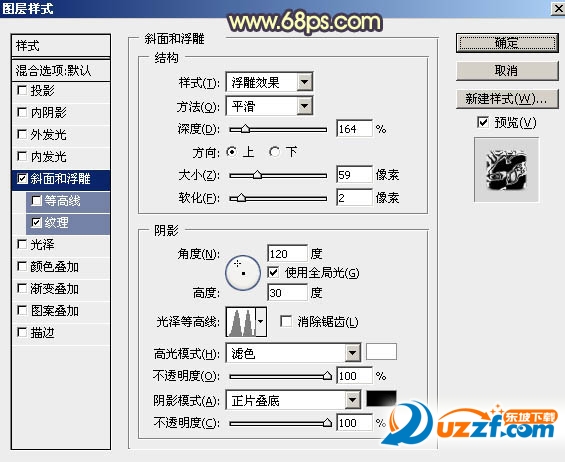Enable the 等高线 checkbox
Image resolution: width=565 pixels, height=462 pixels.
point(36,200)
